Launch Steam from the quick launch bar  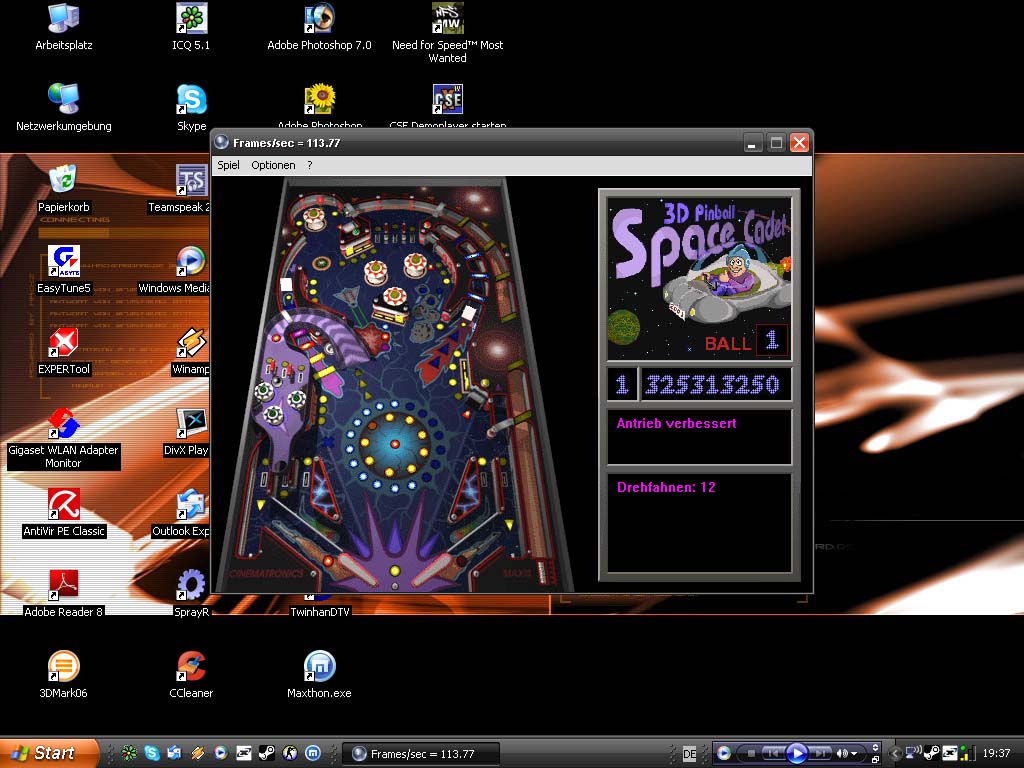(266, 754)
